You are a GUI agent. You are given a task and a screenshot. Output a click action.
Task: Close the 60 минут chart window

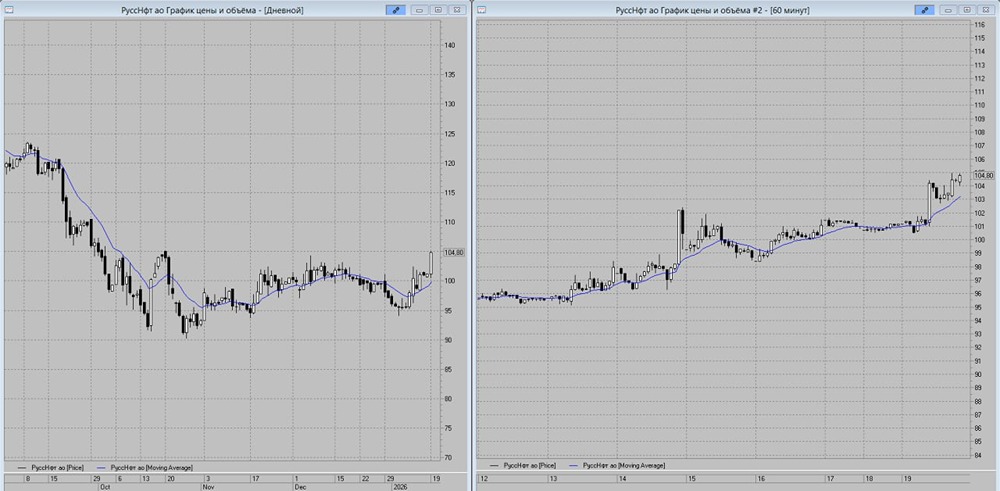[x=985, y=10]
